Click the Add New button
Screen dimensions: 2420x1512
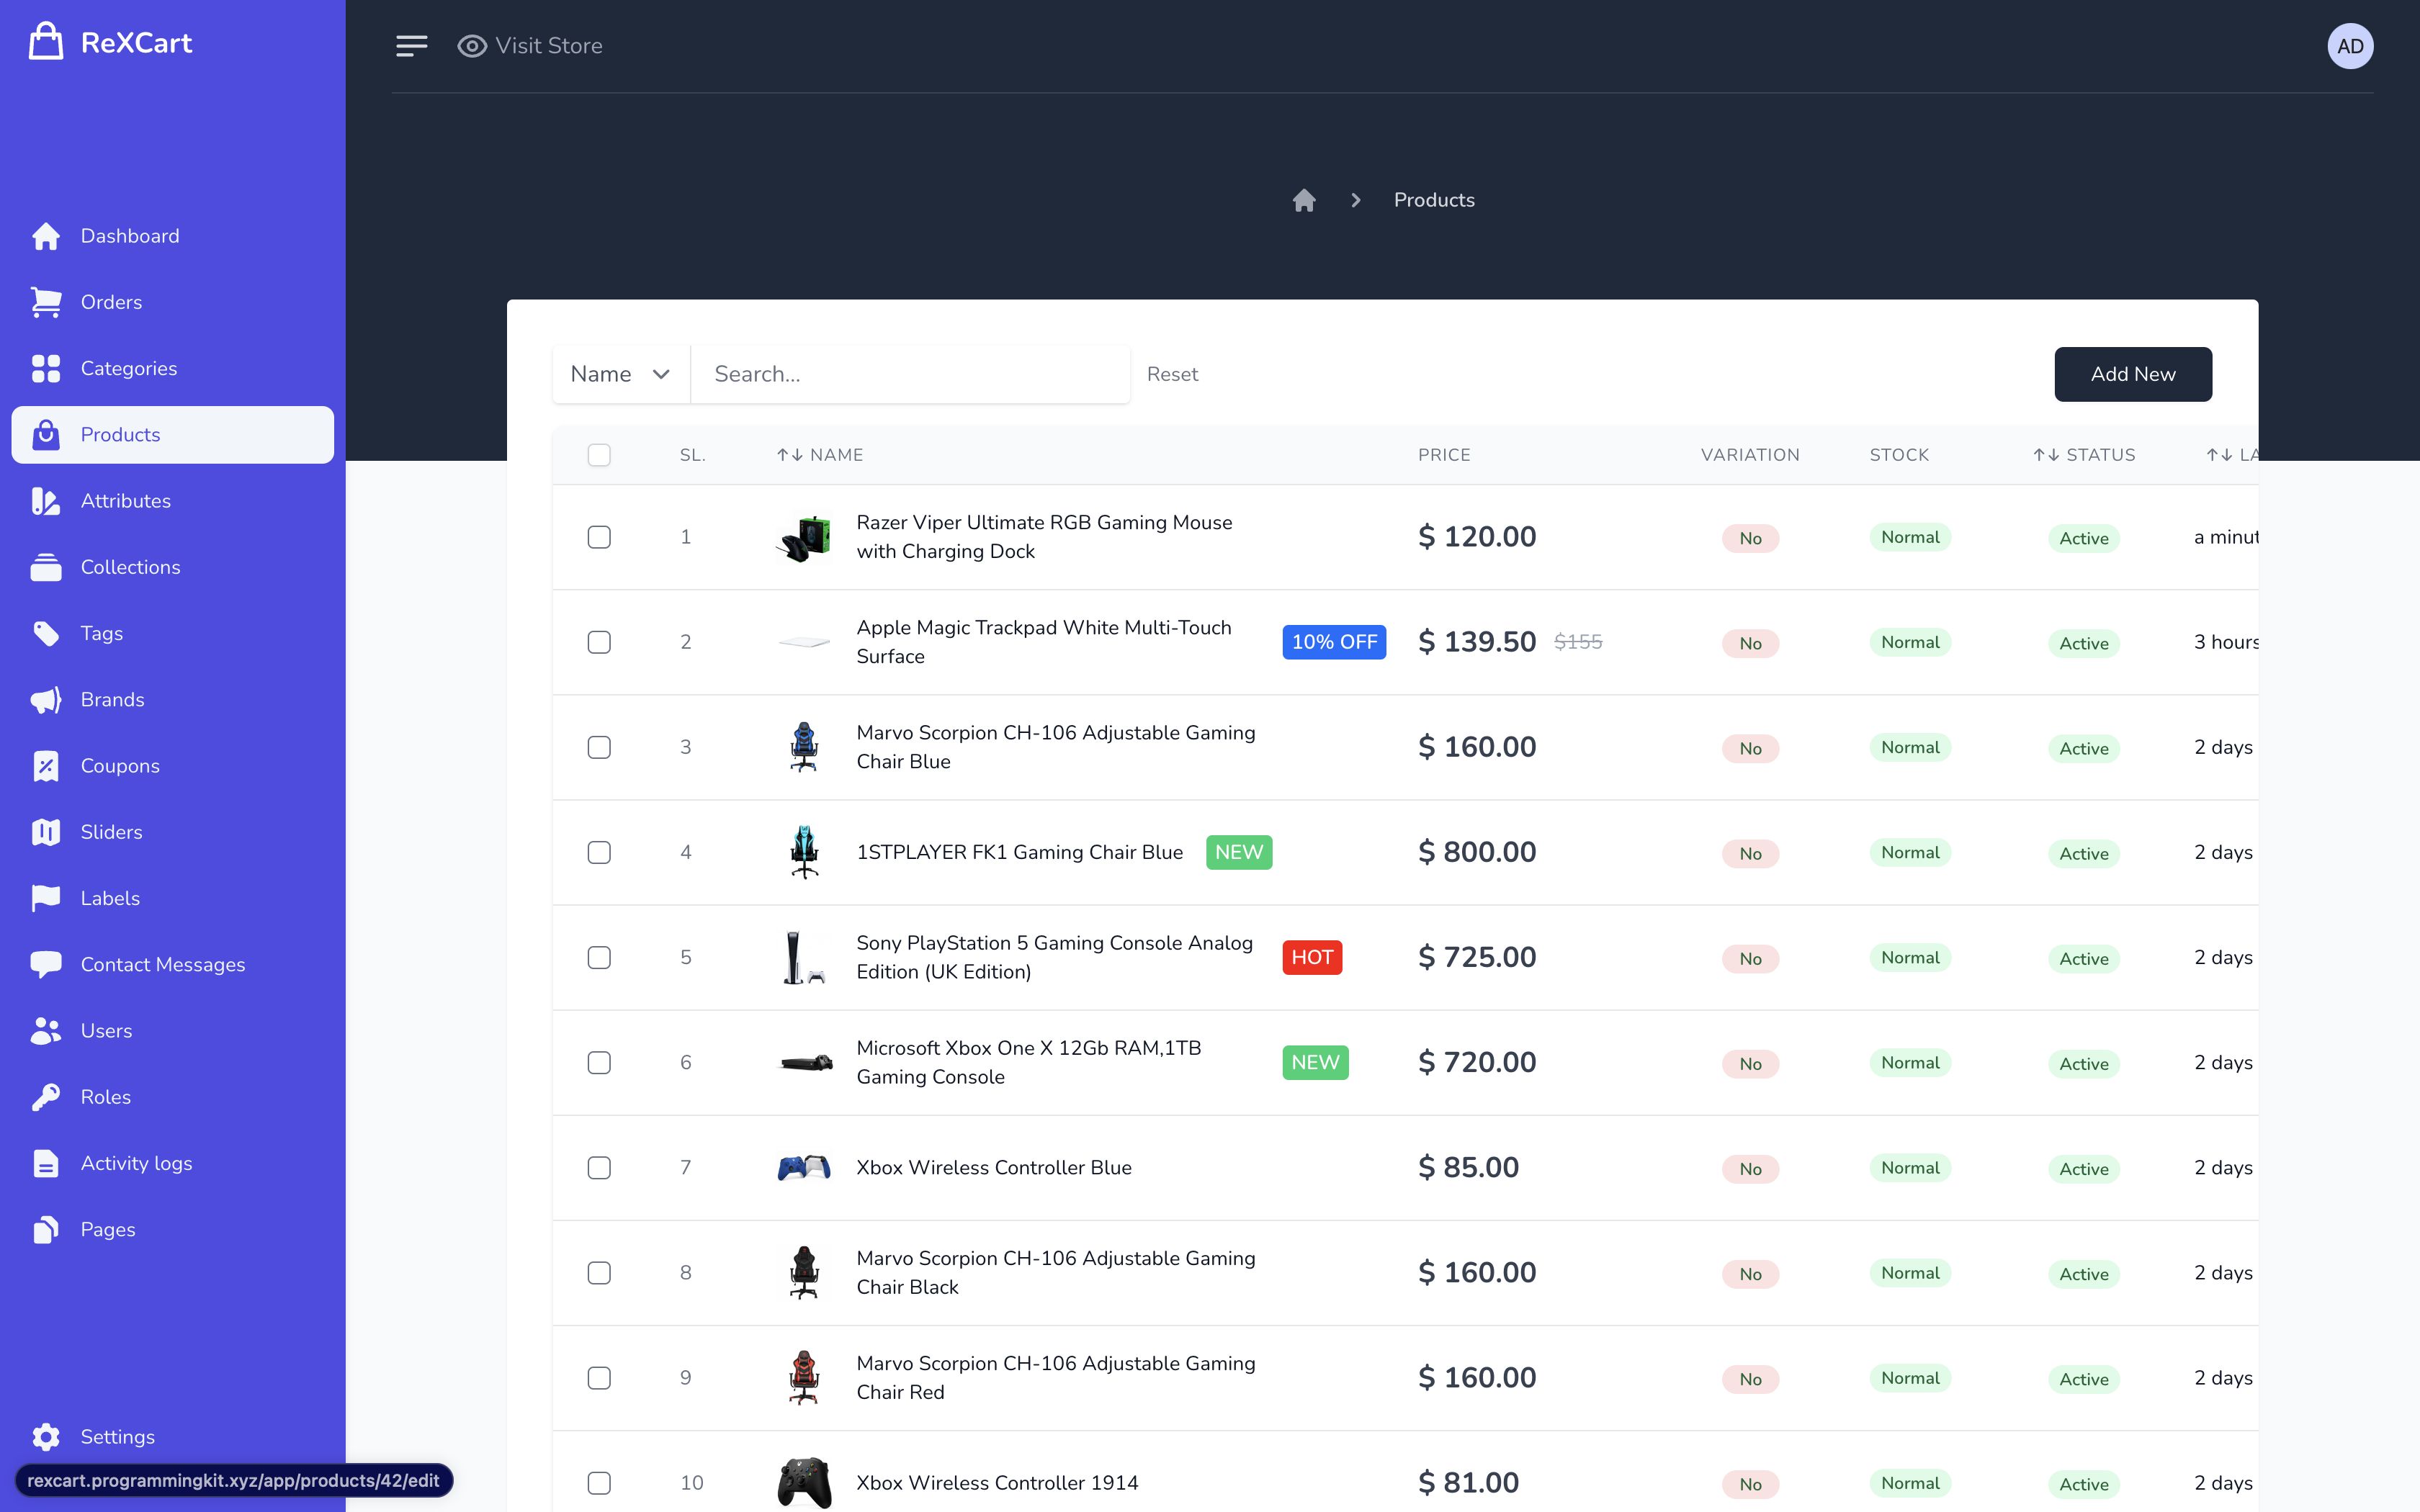point(2132,374)
